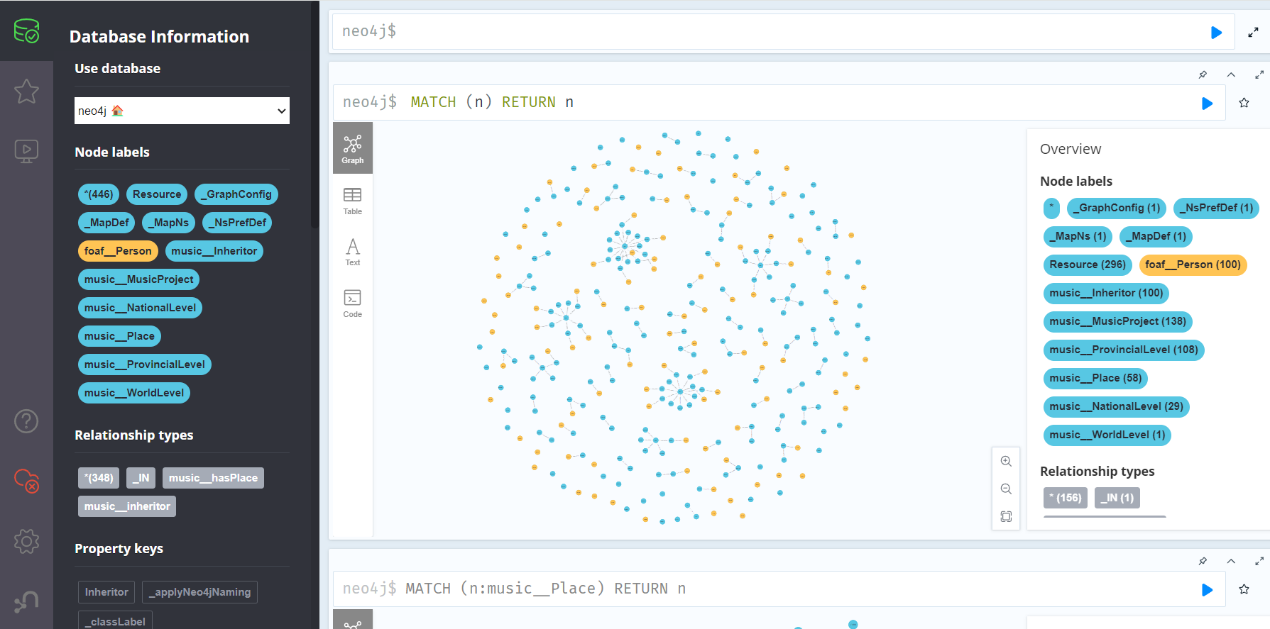The height and width of the screenshot is (629, 1270).
Task: Open the Use database dropdown
Action: click(x=182, y=111)
